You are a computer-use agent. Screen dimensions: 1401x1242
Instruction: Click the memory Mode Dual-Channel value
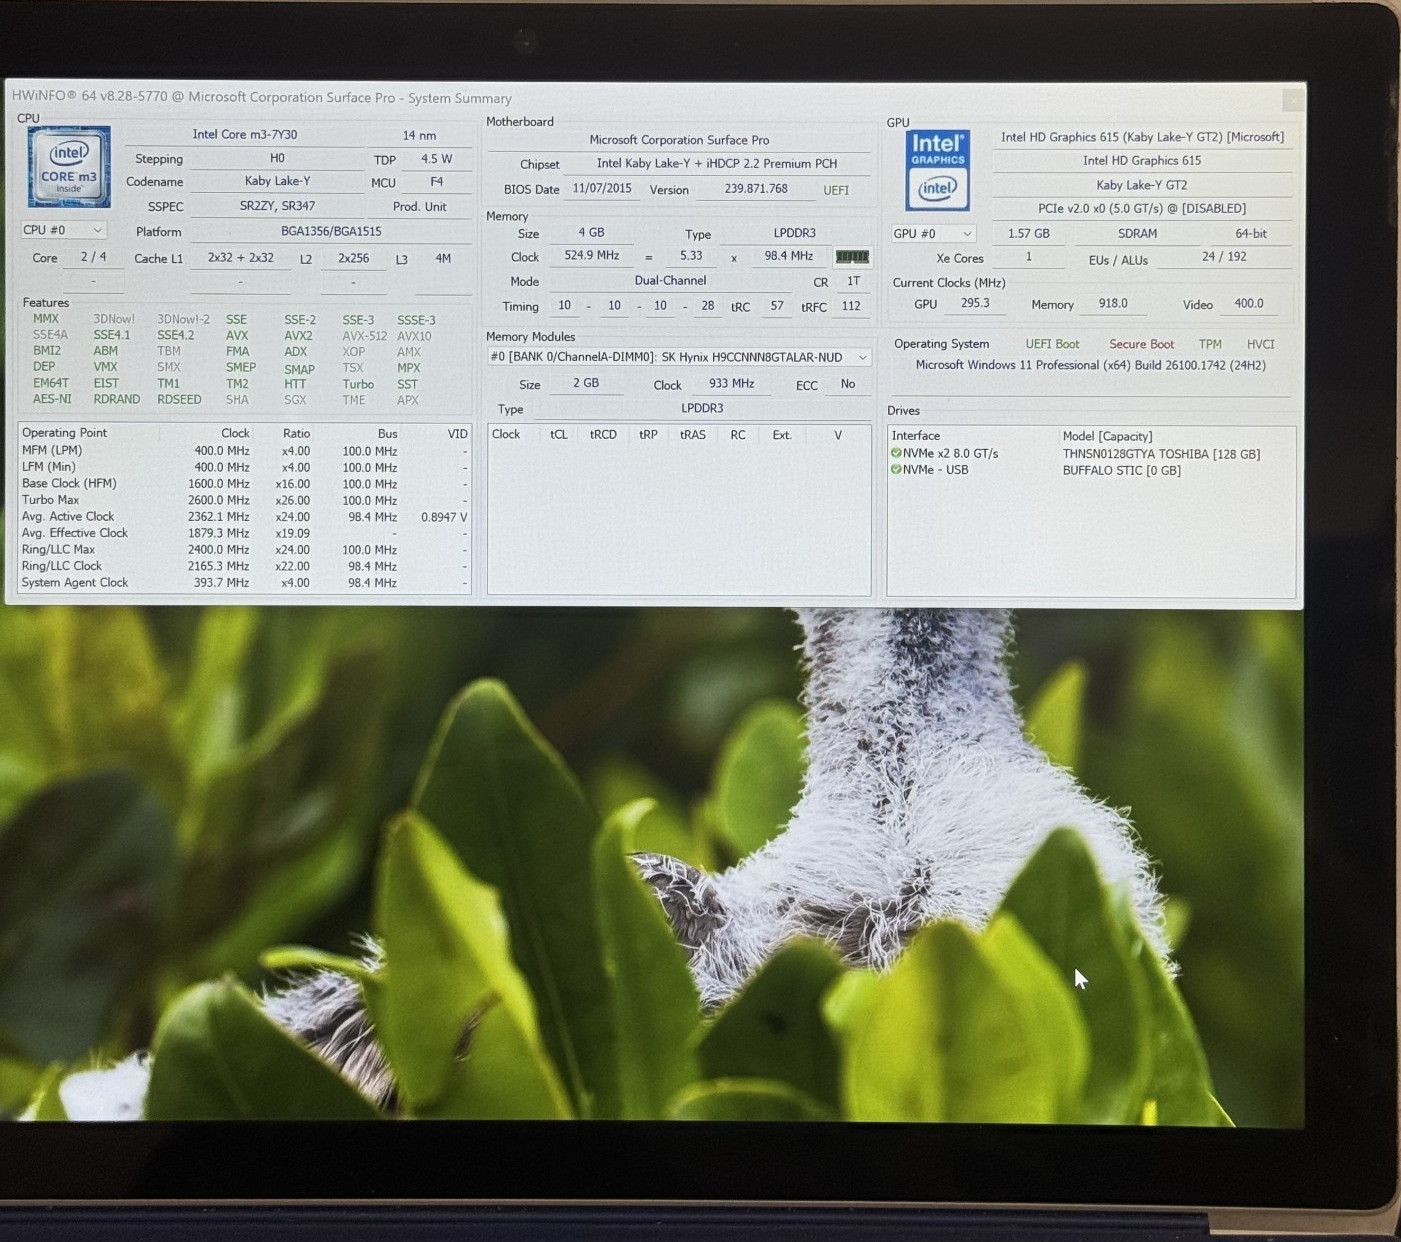670,281
